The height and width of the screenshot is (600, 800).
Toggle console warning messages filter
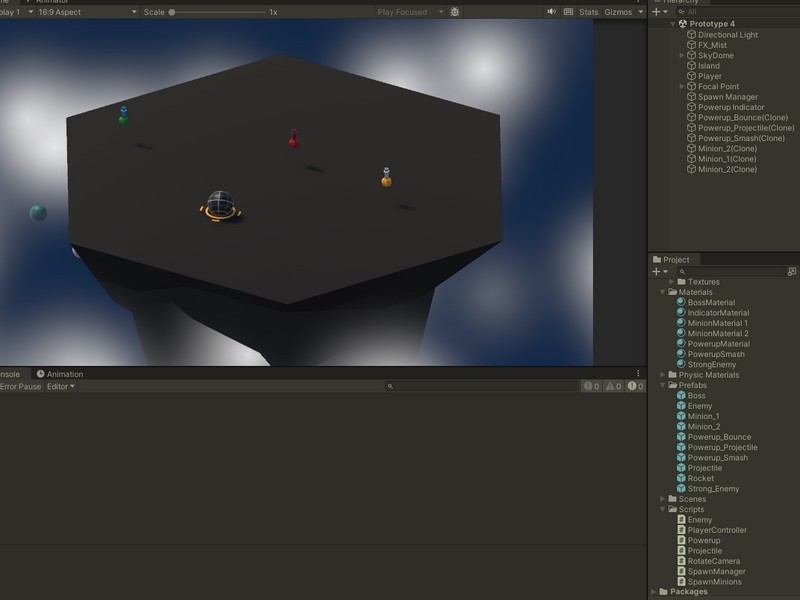pyautogui.click(x=613, y=386)
